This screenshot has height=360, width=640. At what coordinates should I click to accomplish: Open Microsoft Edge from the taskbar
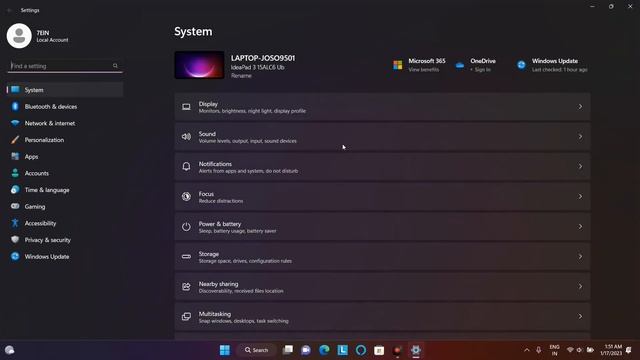(324, 350)
